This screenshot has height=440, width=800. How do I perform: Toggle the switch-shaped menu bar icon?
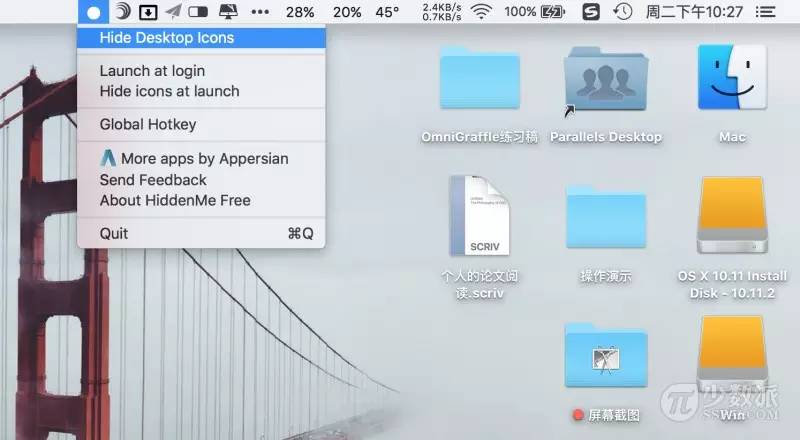coord(199,12)
